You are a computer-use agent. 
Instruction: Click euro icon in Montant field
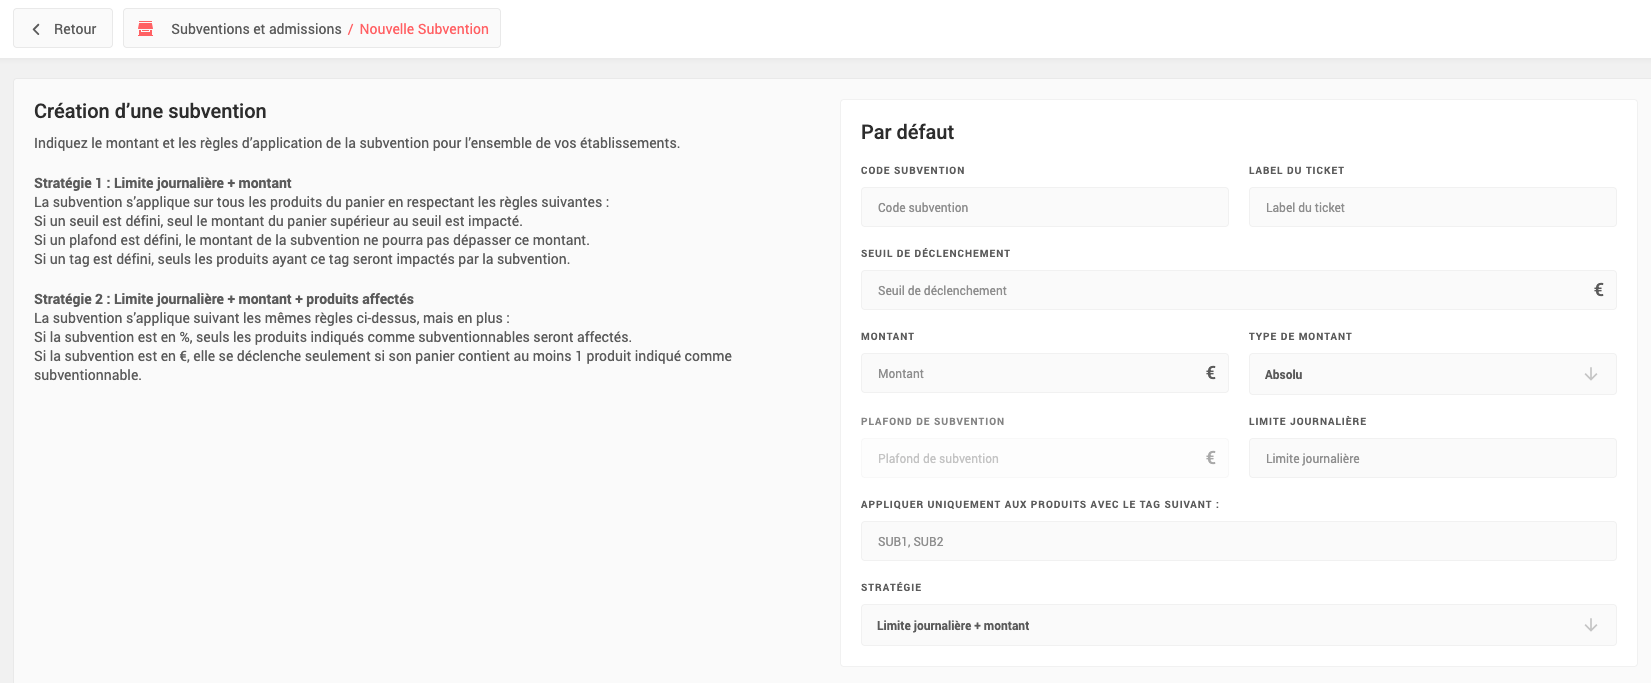pyautogui.click(x=1210, y=373)
